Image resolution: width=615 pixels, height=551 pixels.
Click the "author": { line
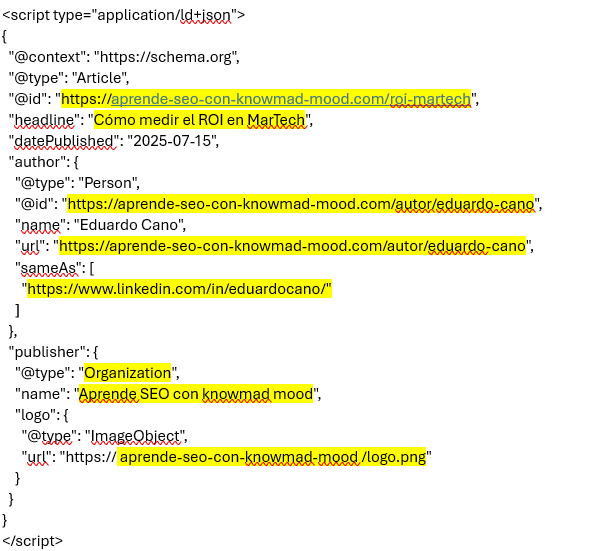[x=44, y=162]
